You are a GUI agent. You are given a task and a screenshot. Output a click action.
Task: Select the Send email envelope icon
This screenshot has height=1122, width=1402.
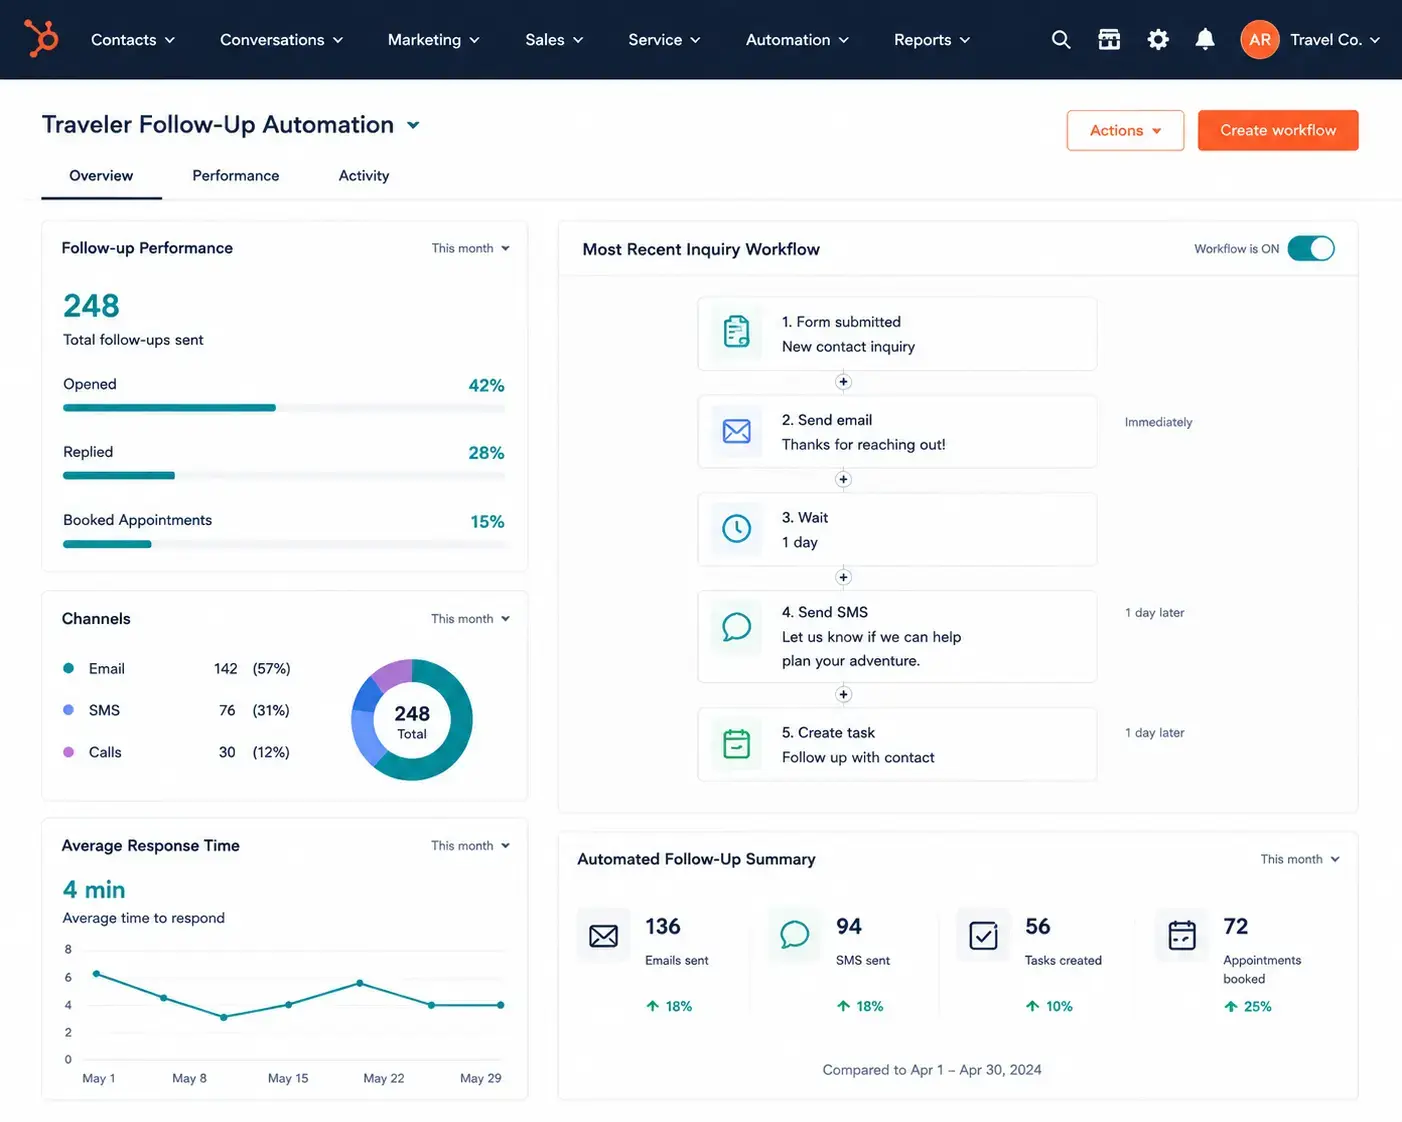[737, 431]
